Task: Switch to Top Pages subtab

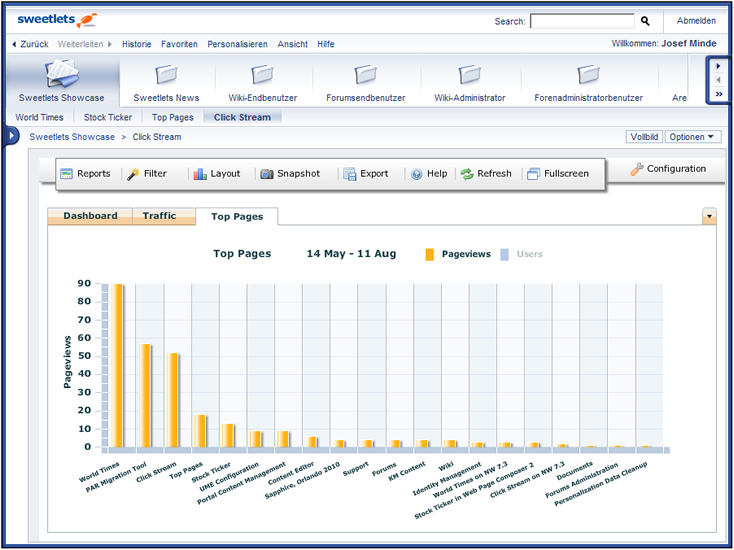Action: pyautogui.click(x=173, y=117)
